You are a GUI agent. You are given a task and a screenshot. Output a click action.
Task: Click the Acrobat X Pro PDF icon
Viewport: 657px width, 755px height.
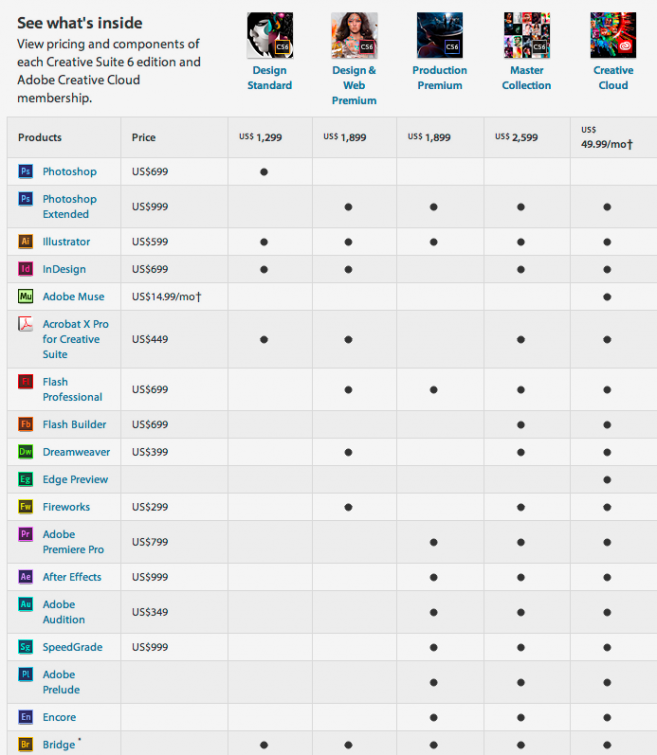26,324
